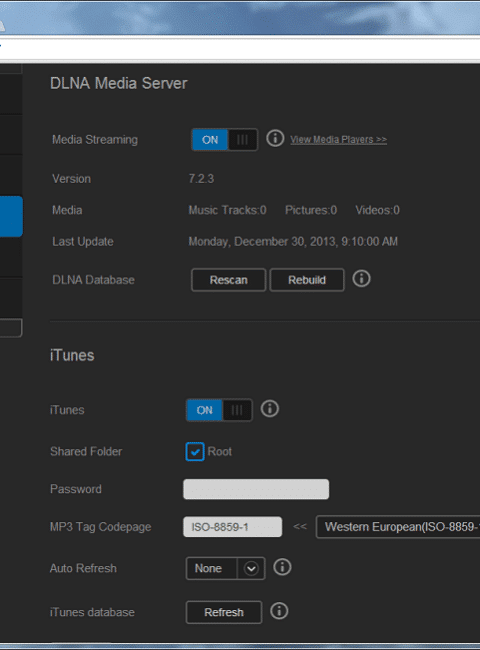Show info icon beside Auto Refresh

coord(282,567)
